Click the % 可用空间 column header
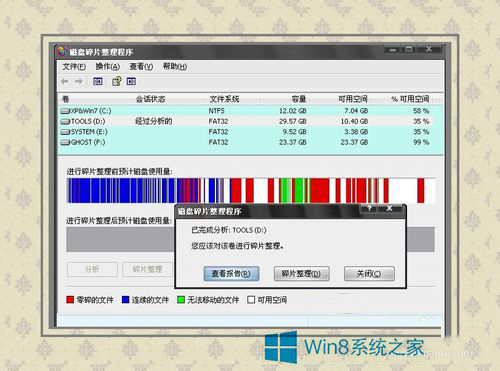Viewport: 500px width, 371px height. 409,99
